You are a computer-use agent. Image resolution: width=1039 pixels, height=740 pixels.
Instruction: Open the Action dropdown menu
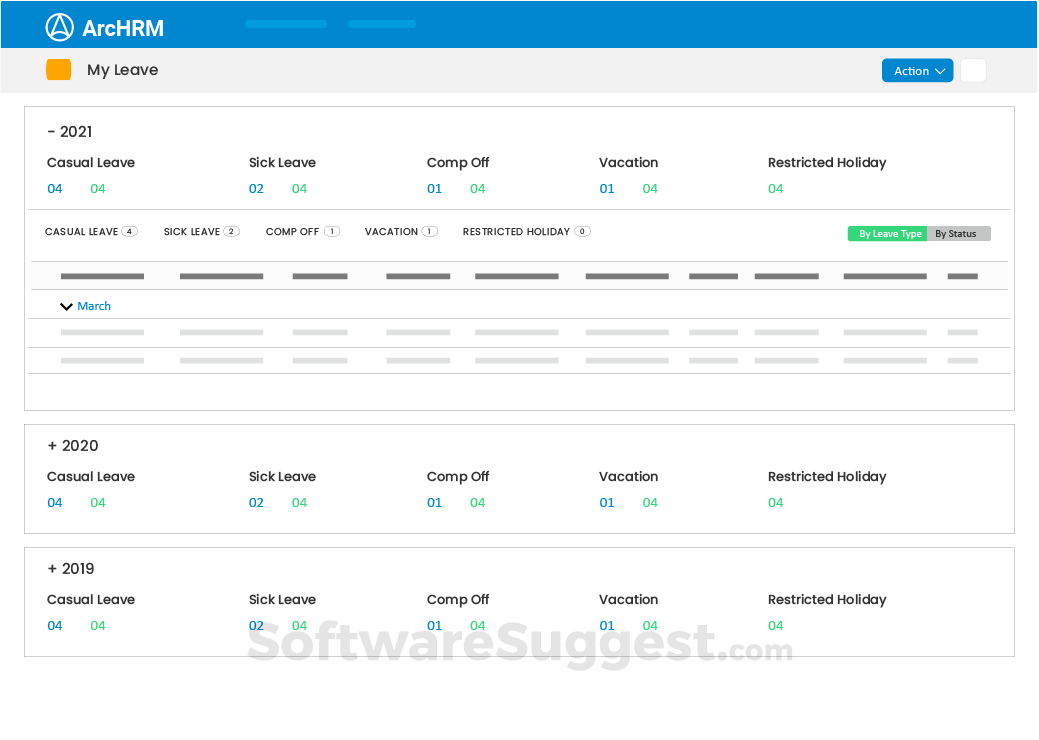coord(916,70)
